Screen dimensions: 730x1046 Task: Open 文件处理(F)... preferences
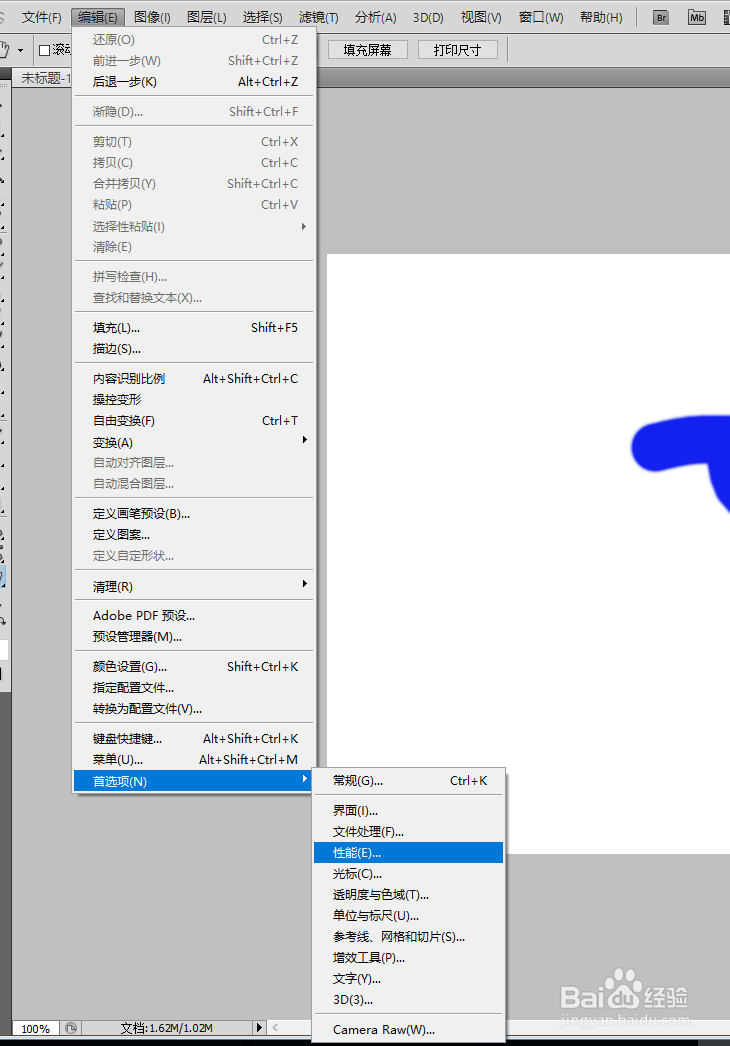click(408, 832)
